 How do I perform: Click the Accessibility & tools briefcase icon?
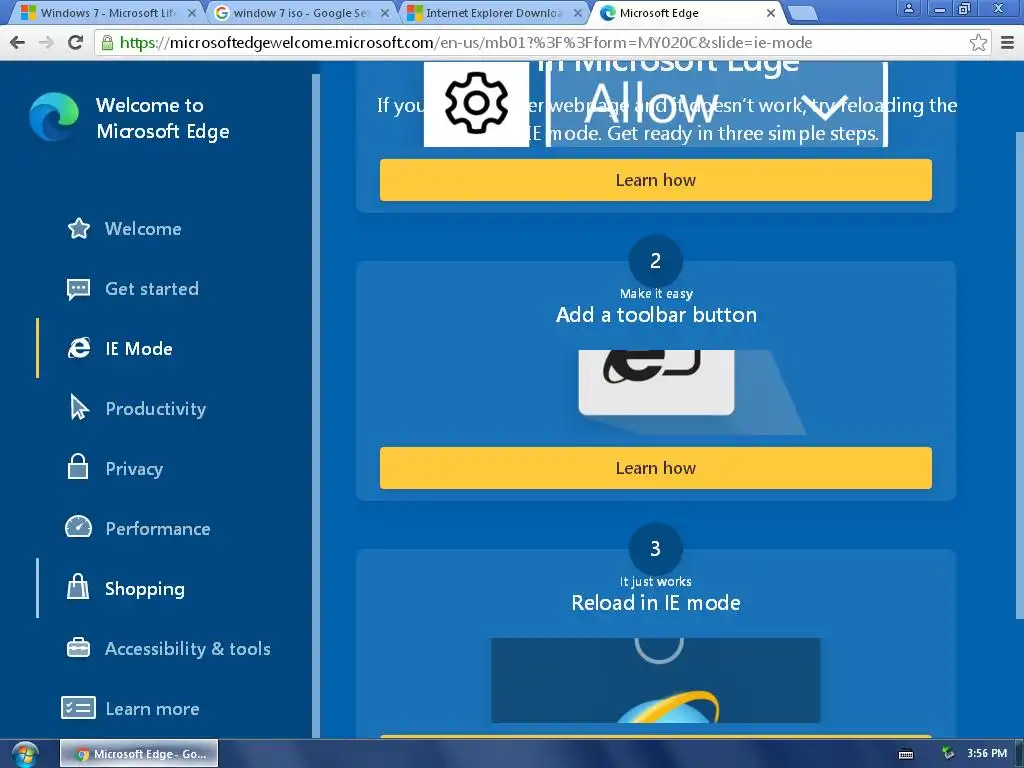(x=78, y=647)
